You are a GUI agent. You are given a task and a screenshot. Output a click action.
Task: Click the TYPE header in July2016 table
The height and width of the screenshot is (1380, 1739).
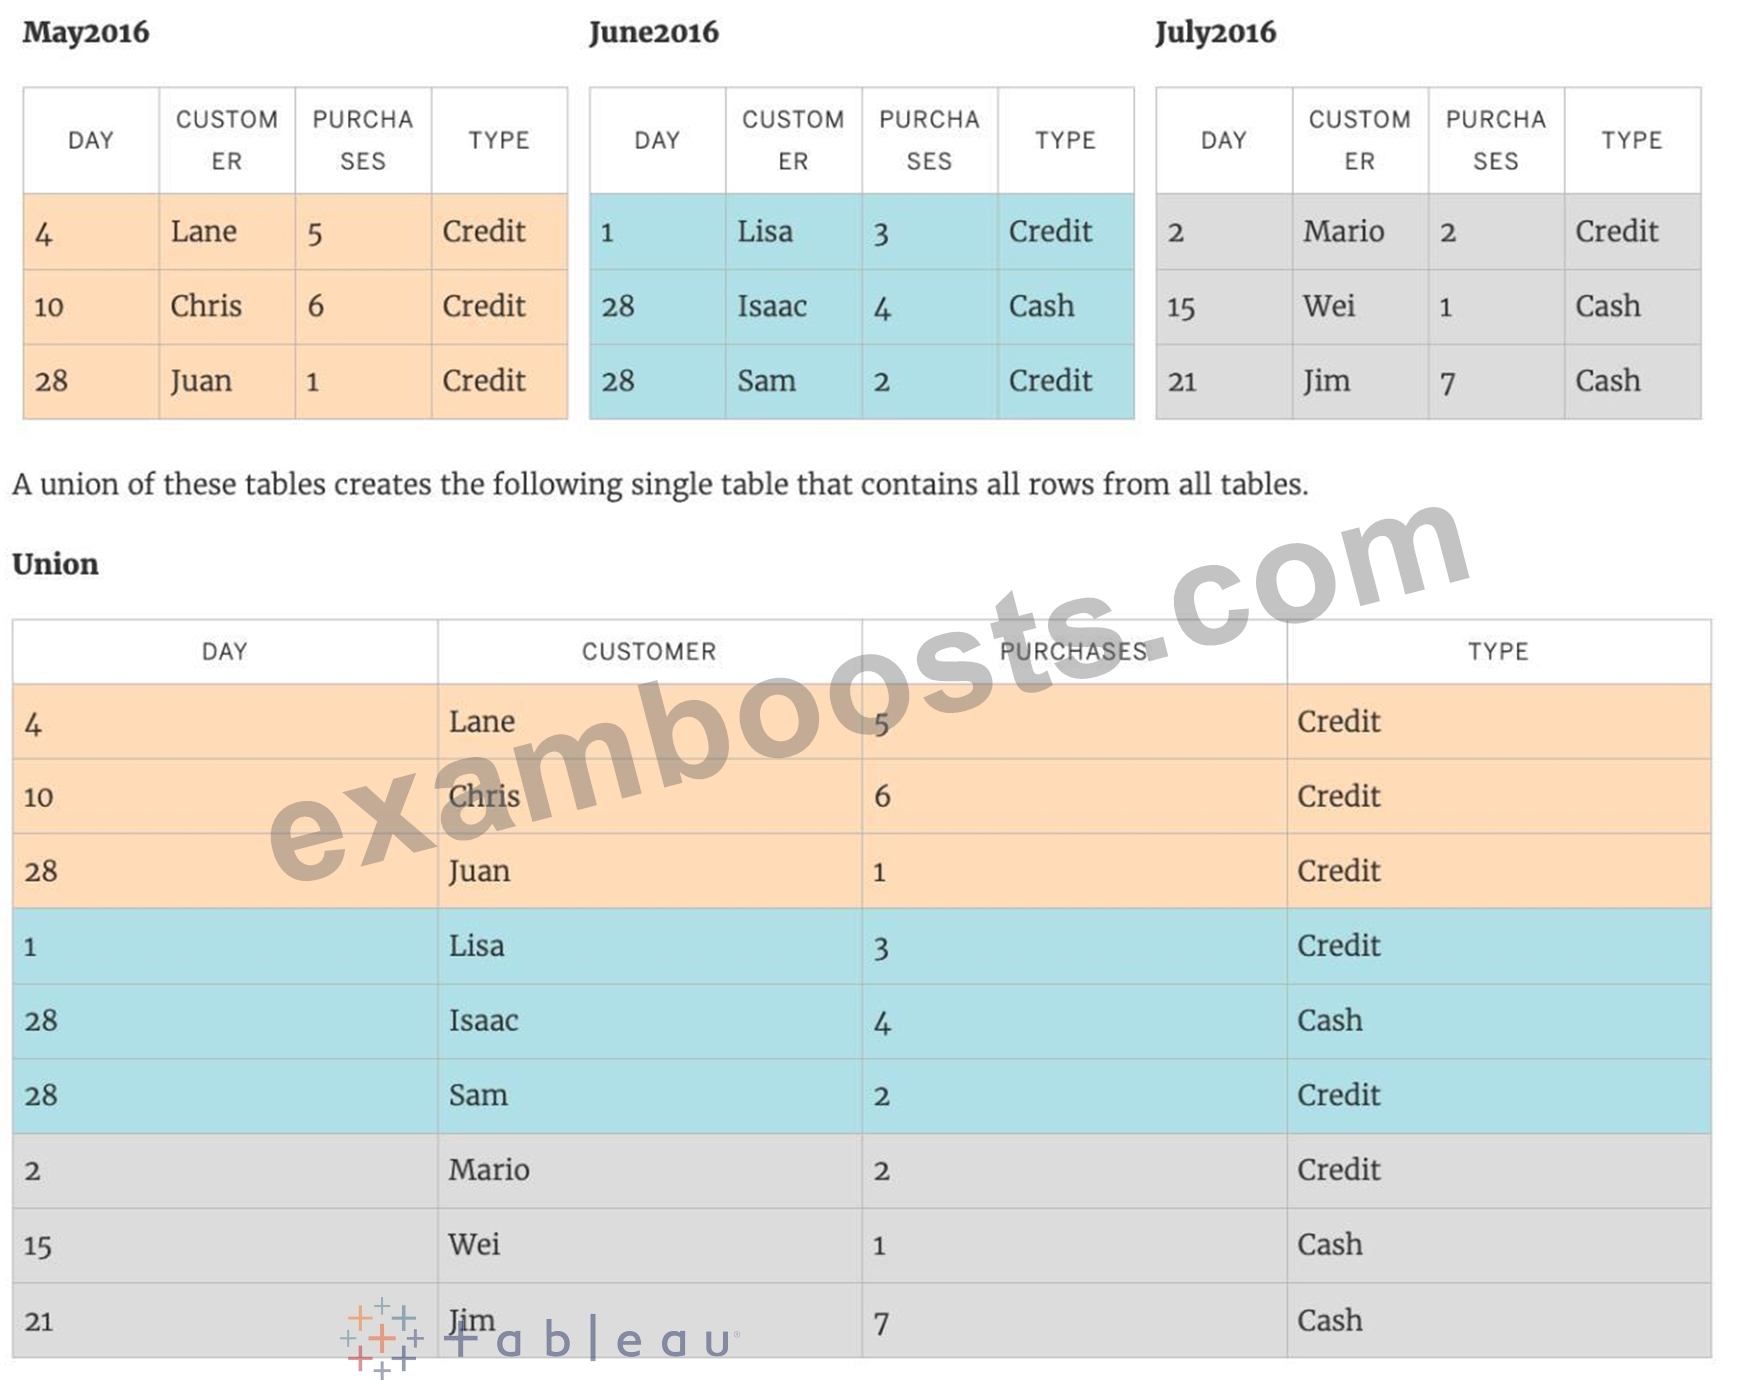(1632, 140)
